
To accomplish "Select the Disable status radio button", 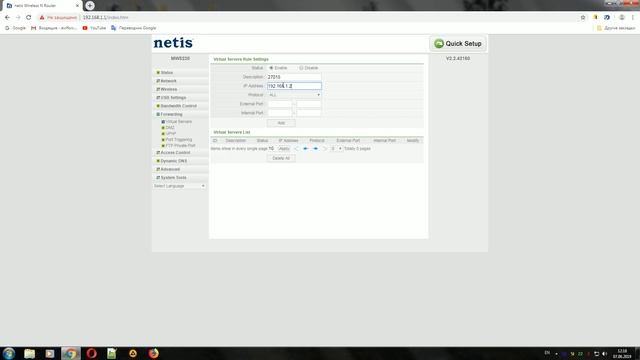I will (x=301, y=68).
